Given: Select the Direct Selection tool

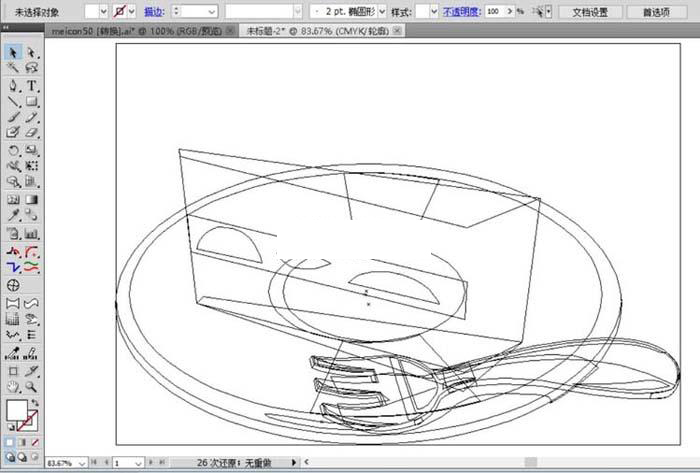Looking at the screenshot, I should coord(31,52).
